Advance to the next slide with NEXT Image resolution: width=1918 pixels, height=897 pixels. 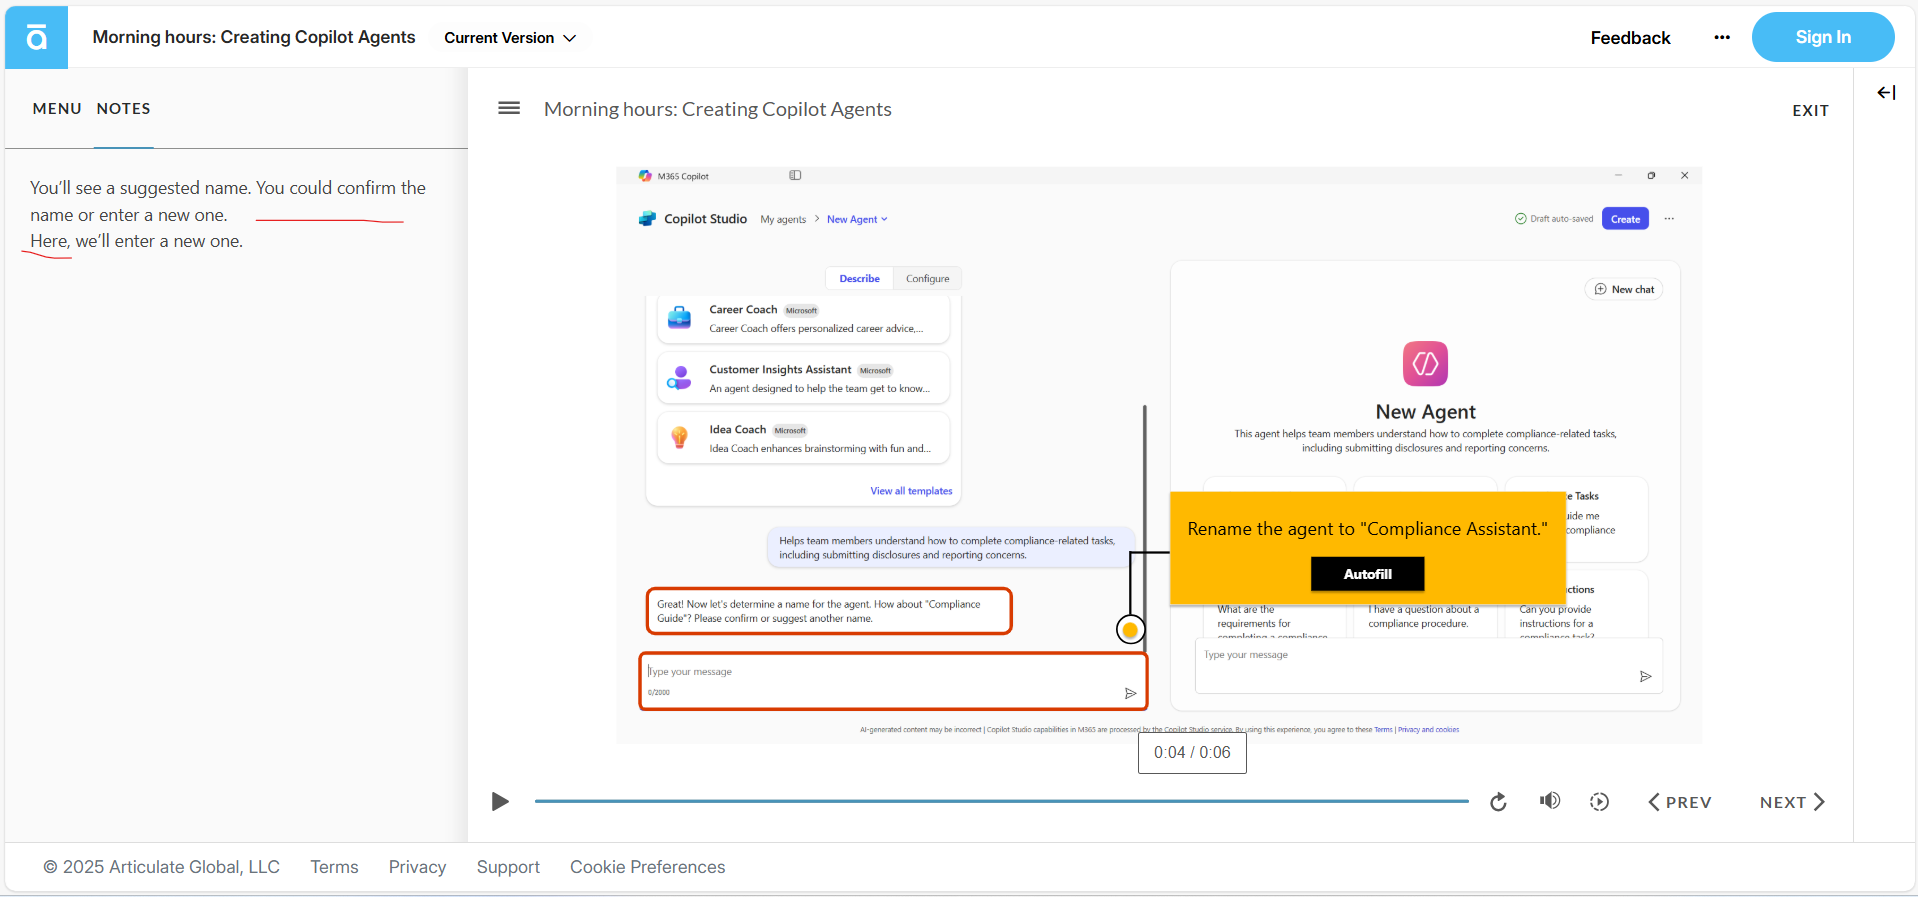(x=1792, y=802)
